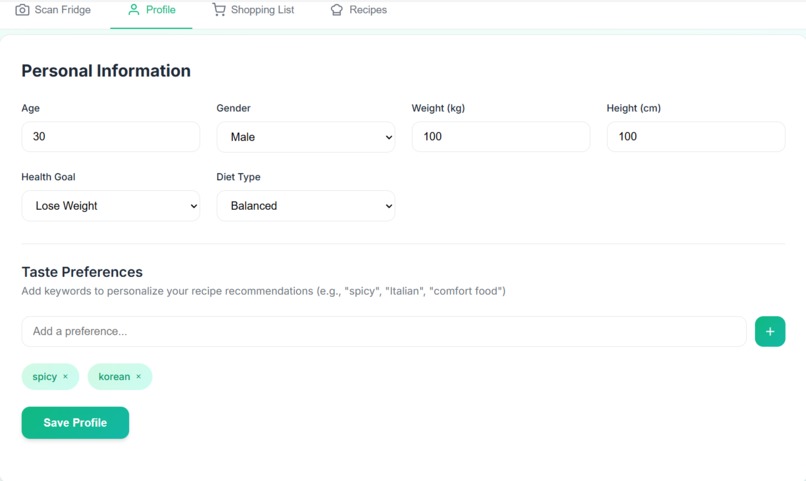Image resolution: width=806 pixels, height=481 pixels.
Task: Switch to the Shopping List tab
Action: click(x=253, y=10)
